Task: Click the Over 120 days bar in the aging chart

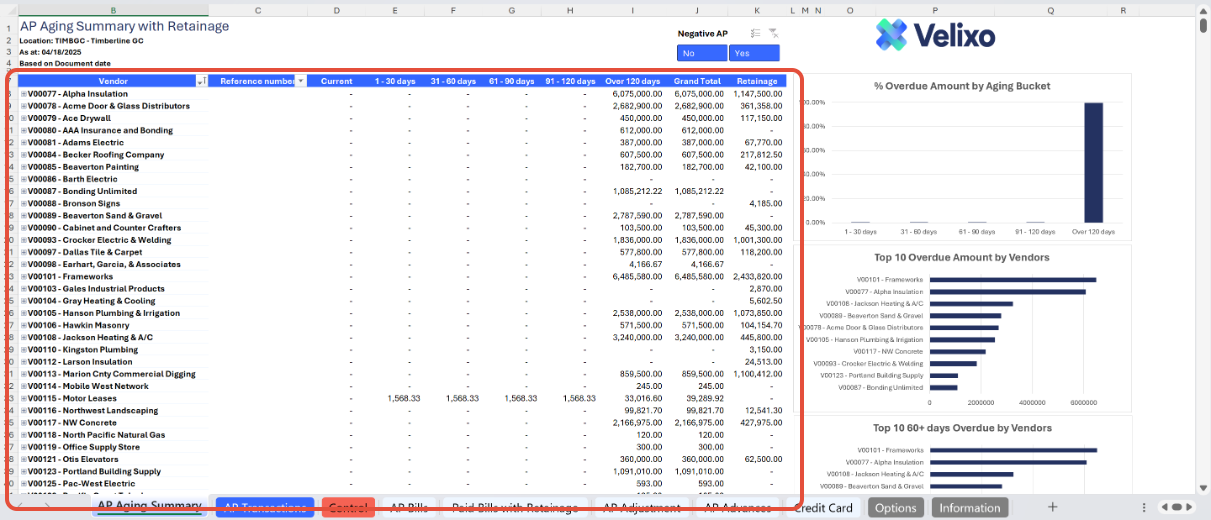Action: [1094, 162]
